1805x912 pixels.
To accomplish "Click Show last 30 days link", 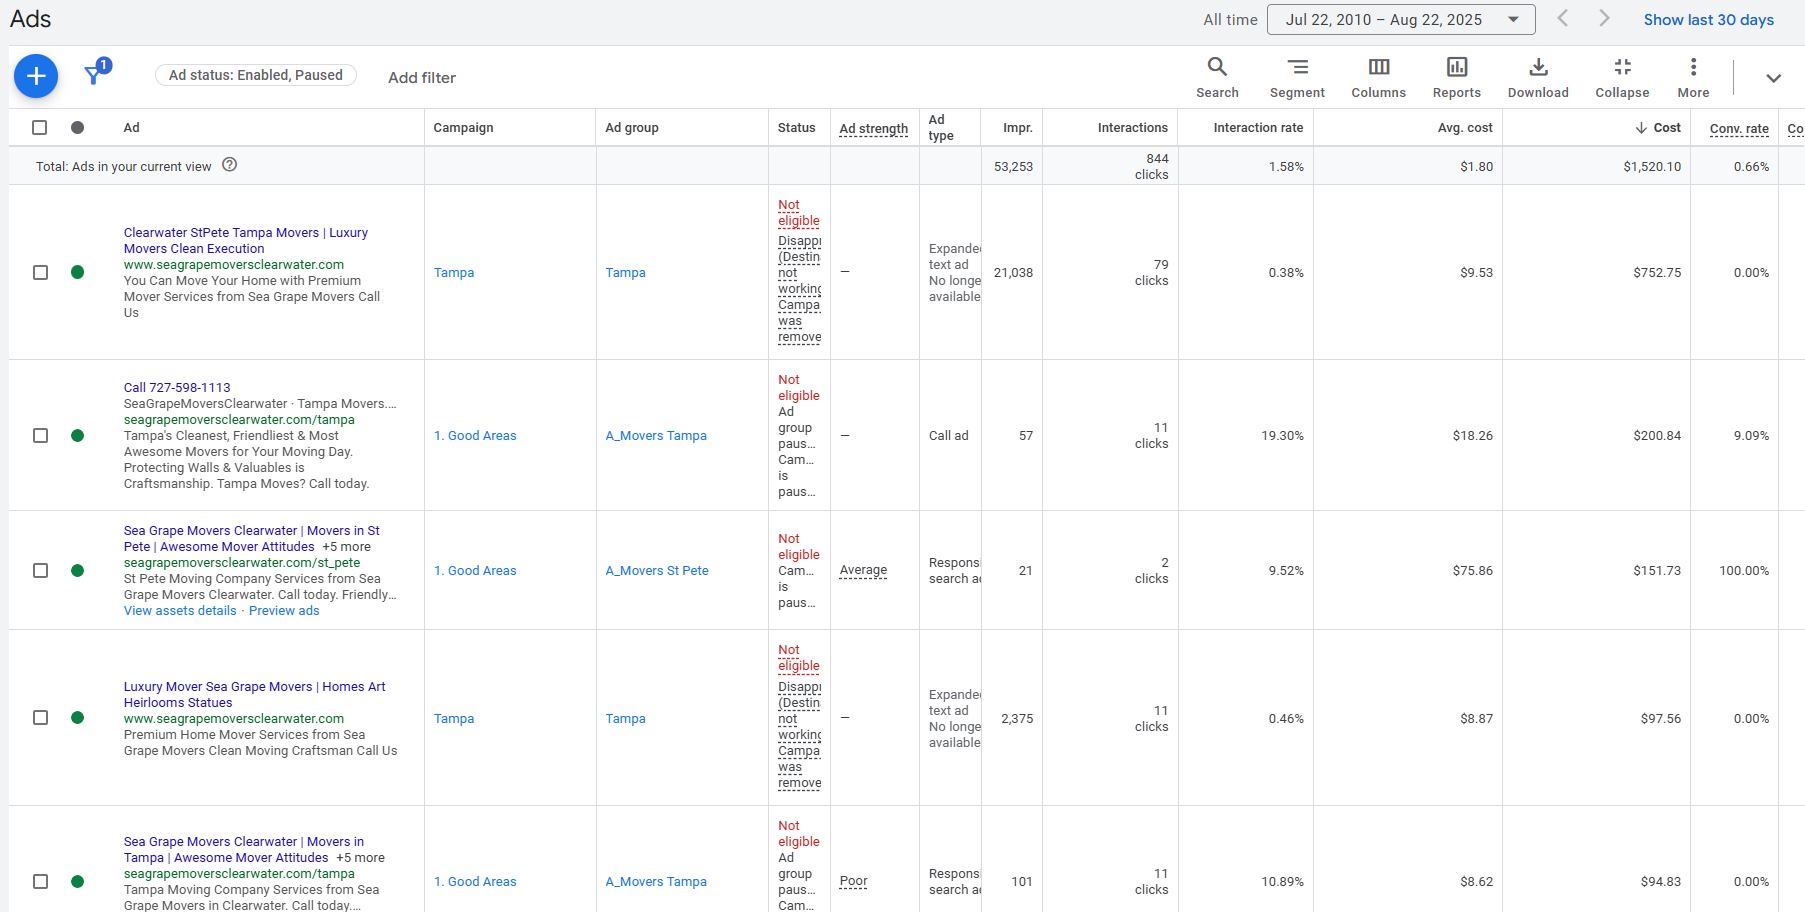I will point(1709,19).
